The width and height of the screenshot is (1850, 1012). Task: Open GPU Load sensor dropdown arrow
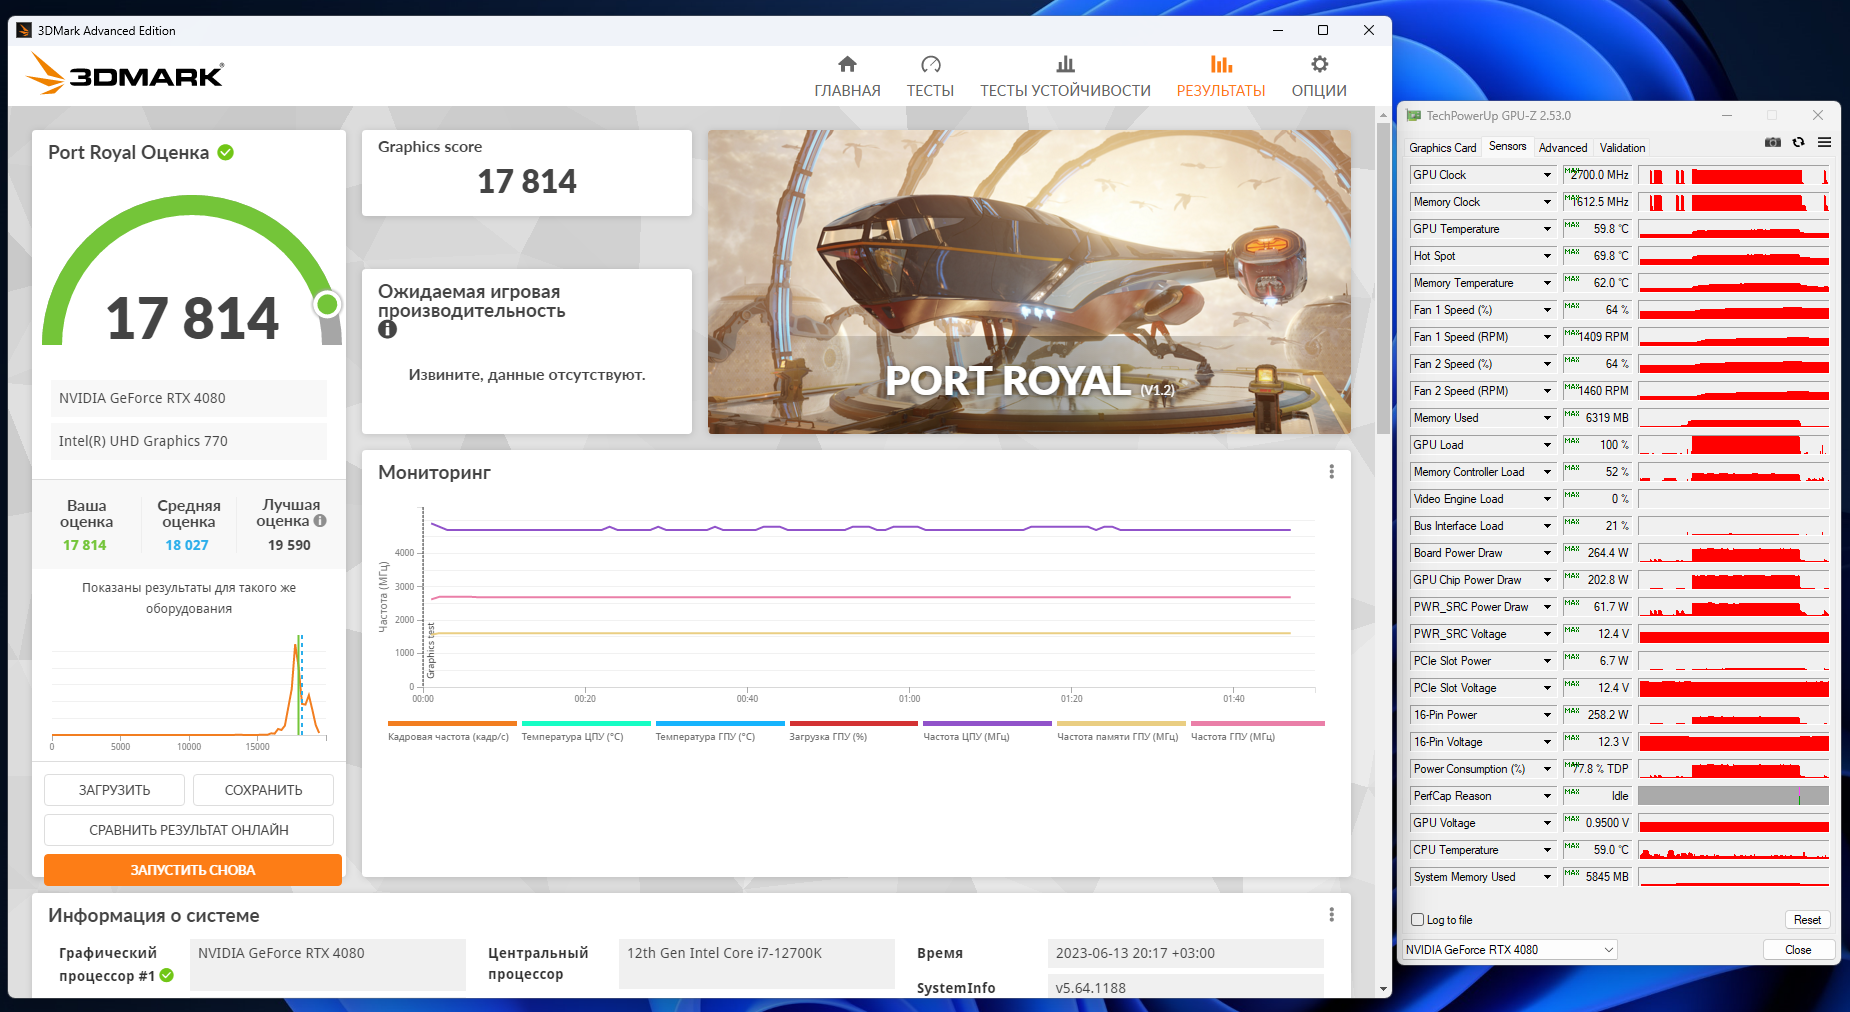click(1547, 445)
